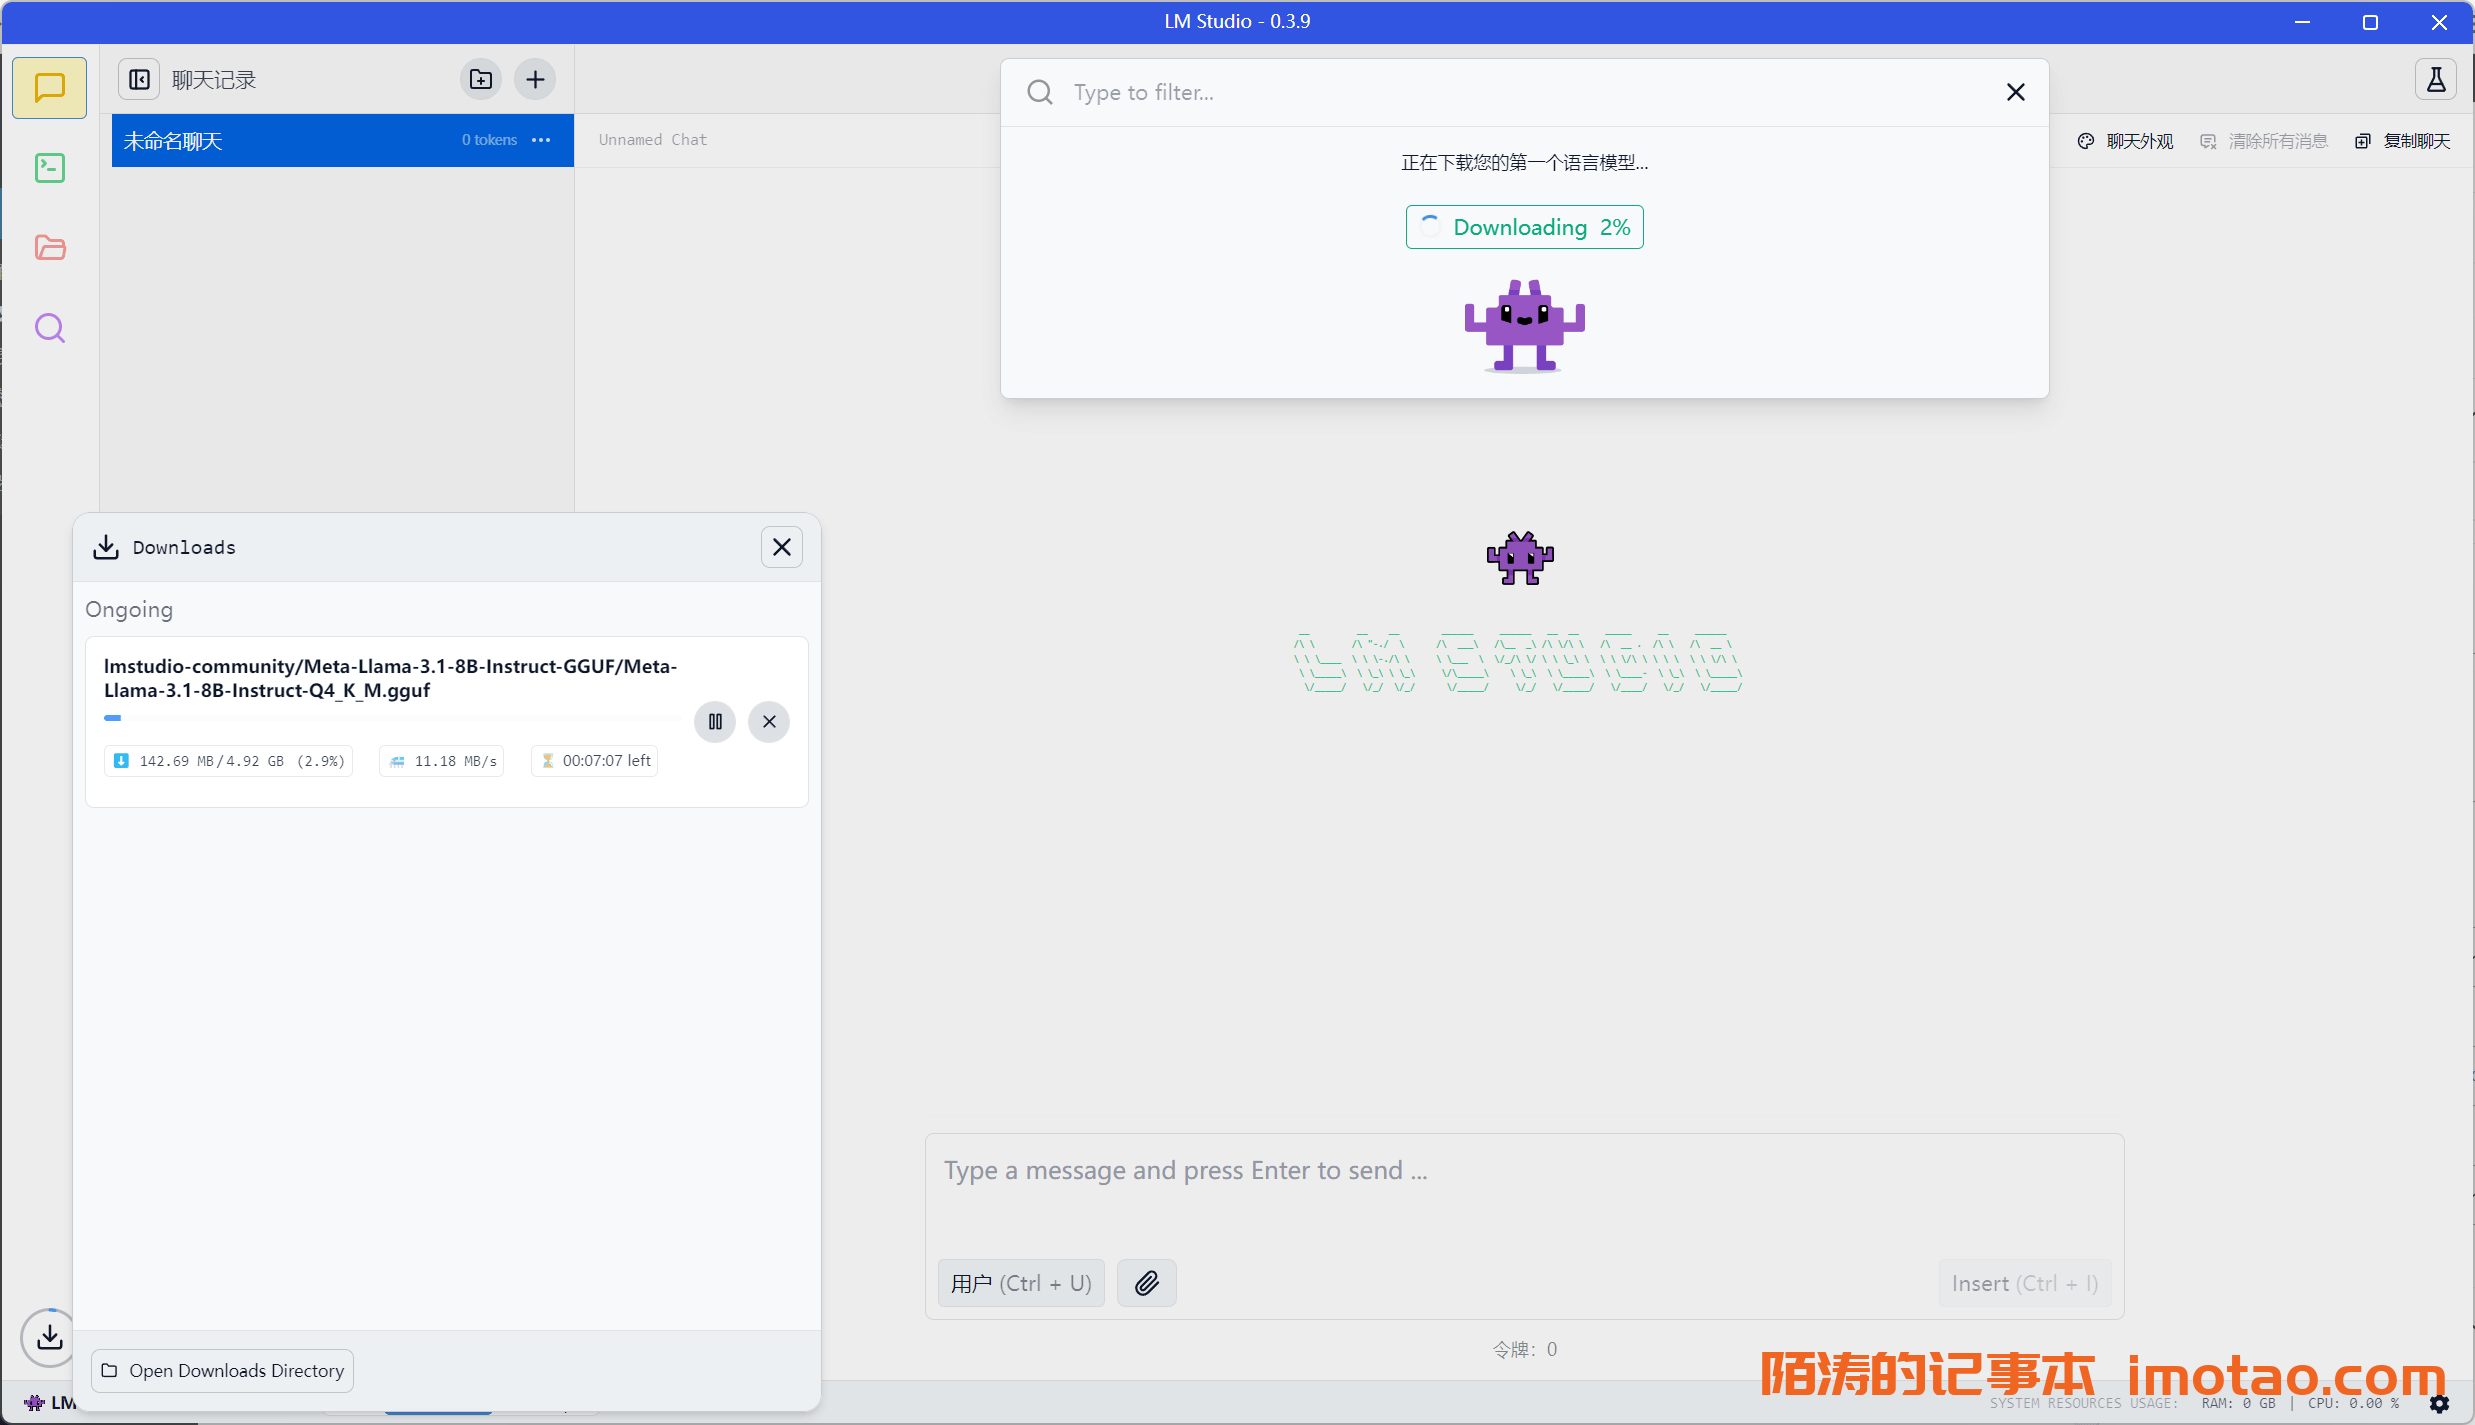Open My Models folder sidebar icon
The height and width of the screenshot is (1425, 2475).
pos(49,248)
